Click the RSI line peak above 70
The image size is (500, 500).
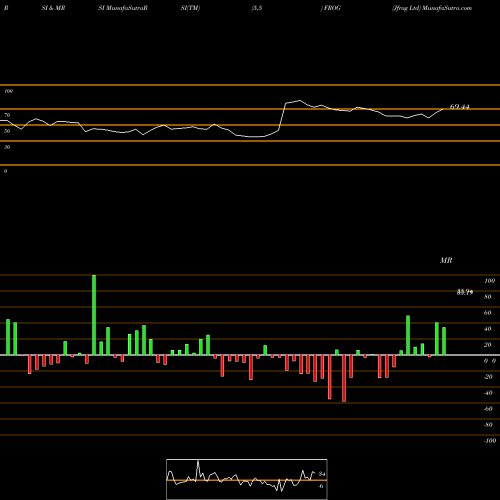click(300, 100)
